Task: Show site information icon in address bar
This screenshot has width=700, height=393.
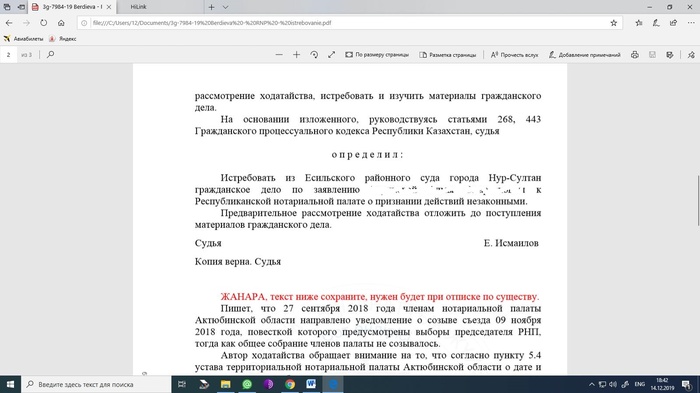Action: tap(84, 23)
